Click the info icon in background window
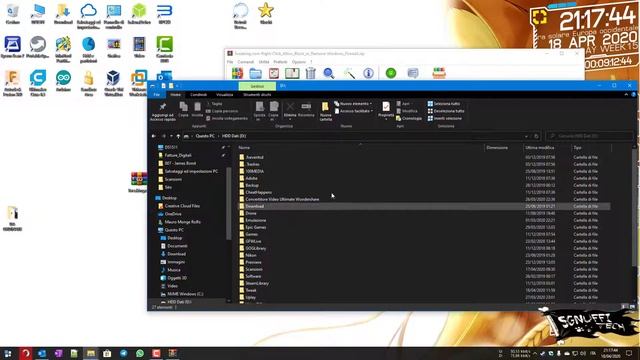 coord(368,73)
